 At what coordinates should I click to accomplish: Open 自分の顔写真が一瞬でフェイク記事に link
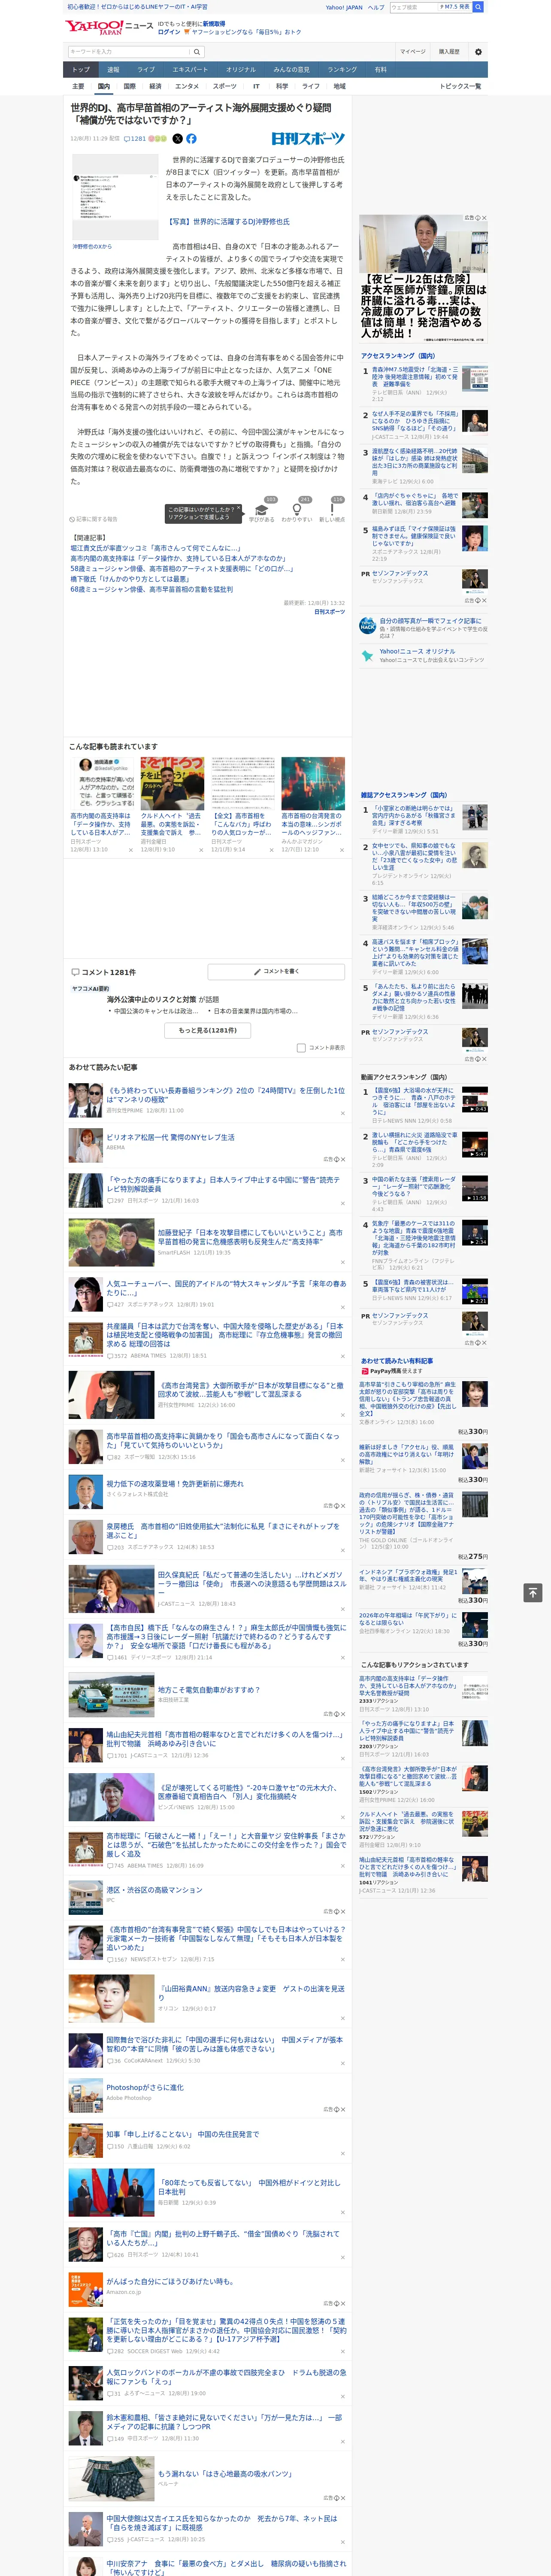click(x=430, y=621)
